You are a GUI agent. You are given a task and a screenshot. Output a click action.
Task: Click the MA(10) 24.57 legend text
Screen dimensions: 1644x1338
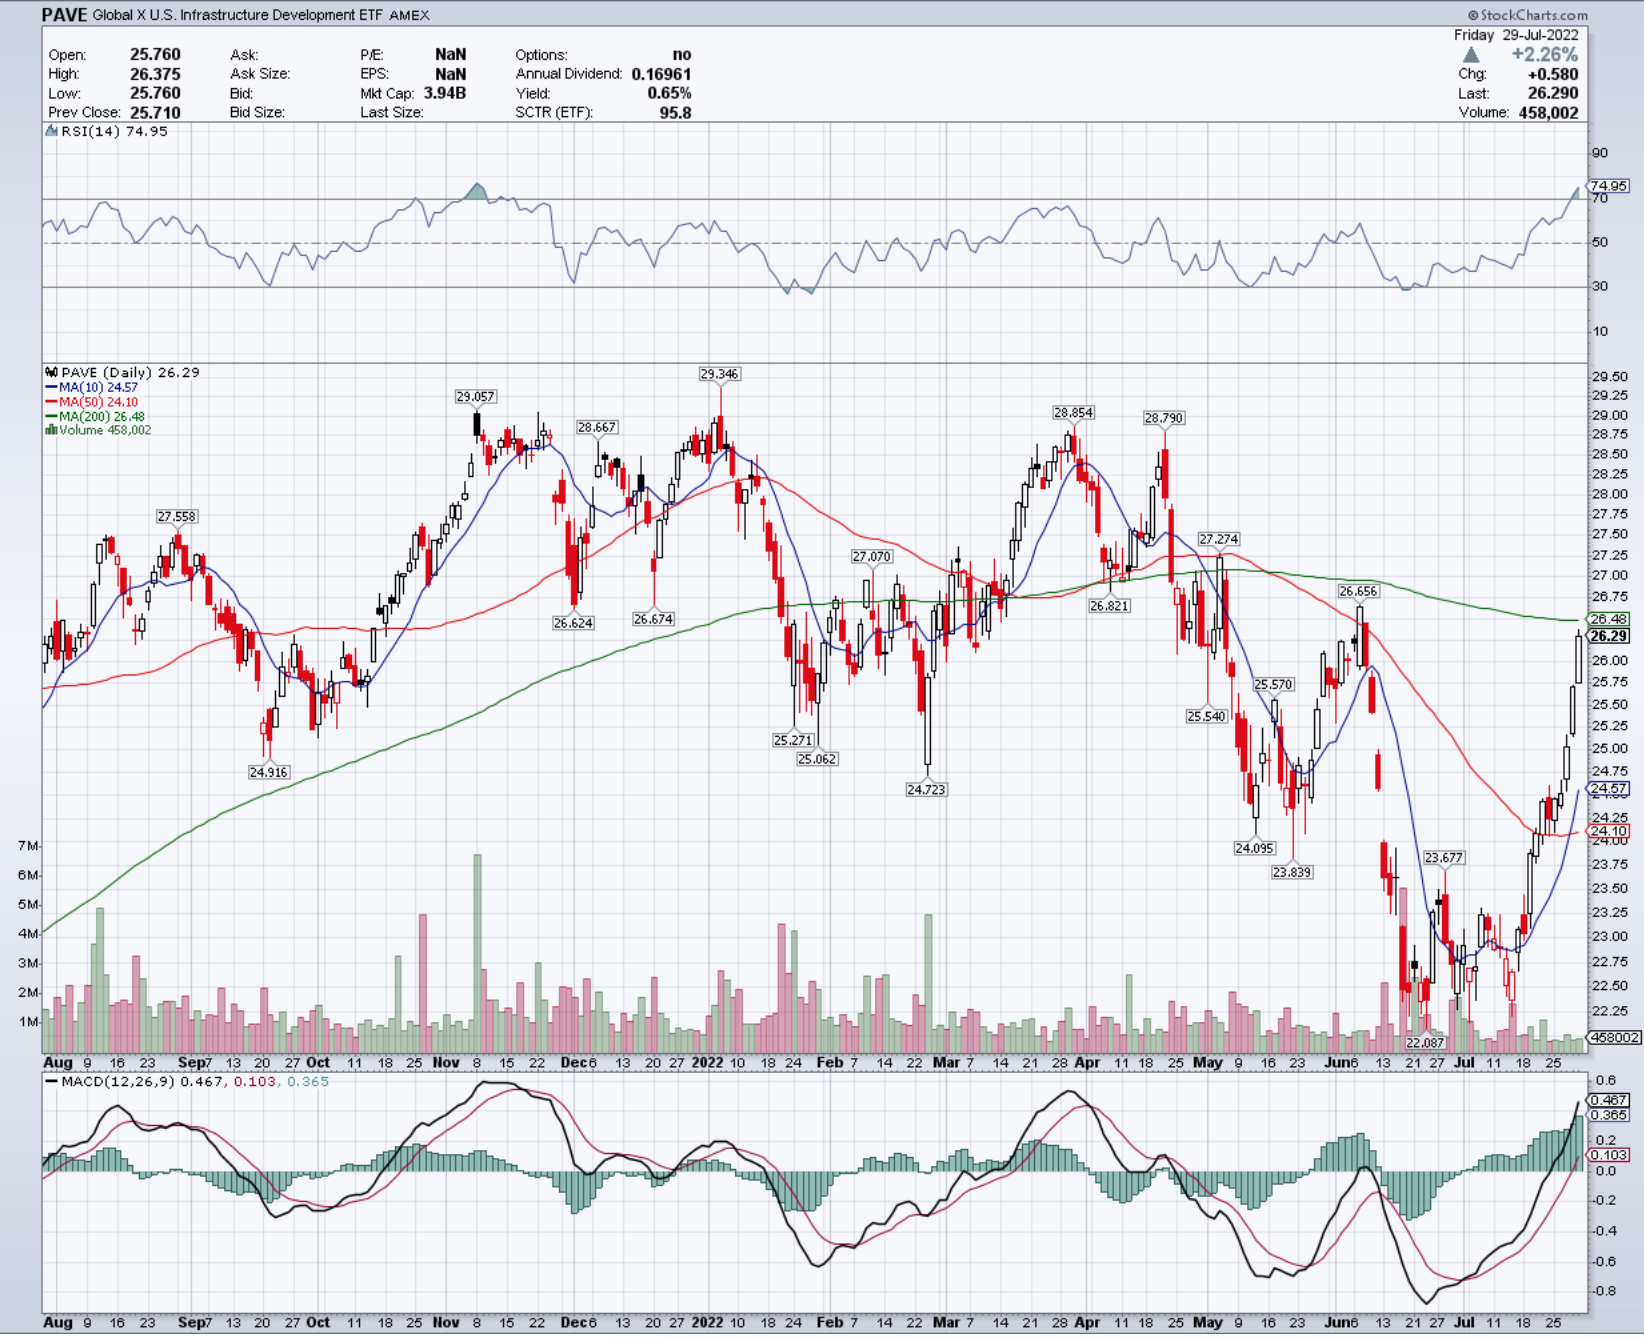pos(99,387)
